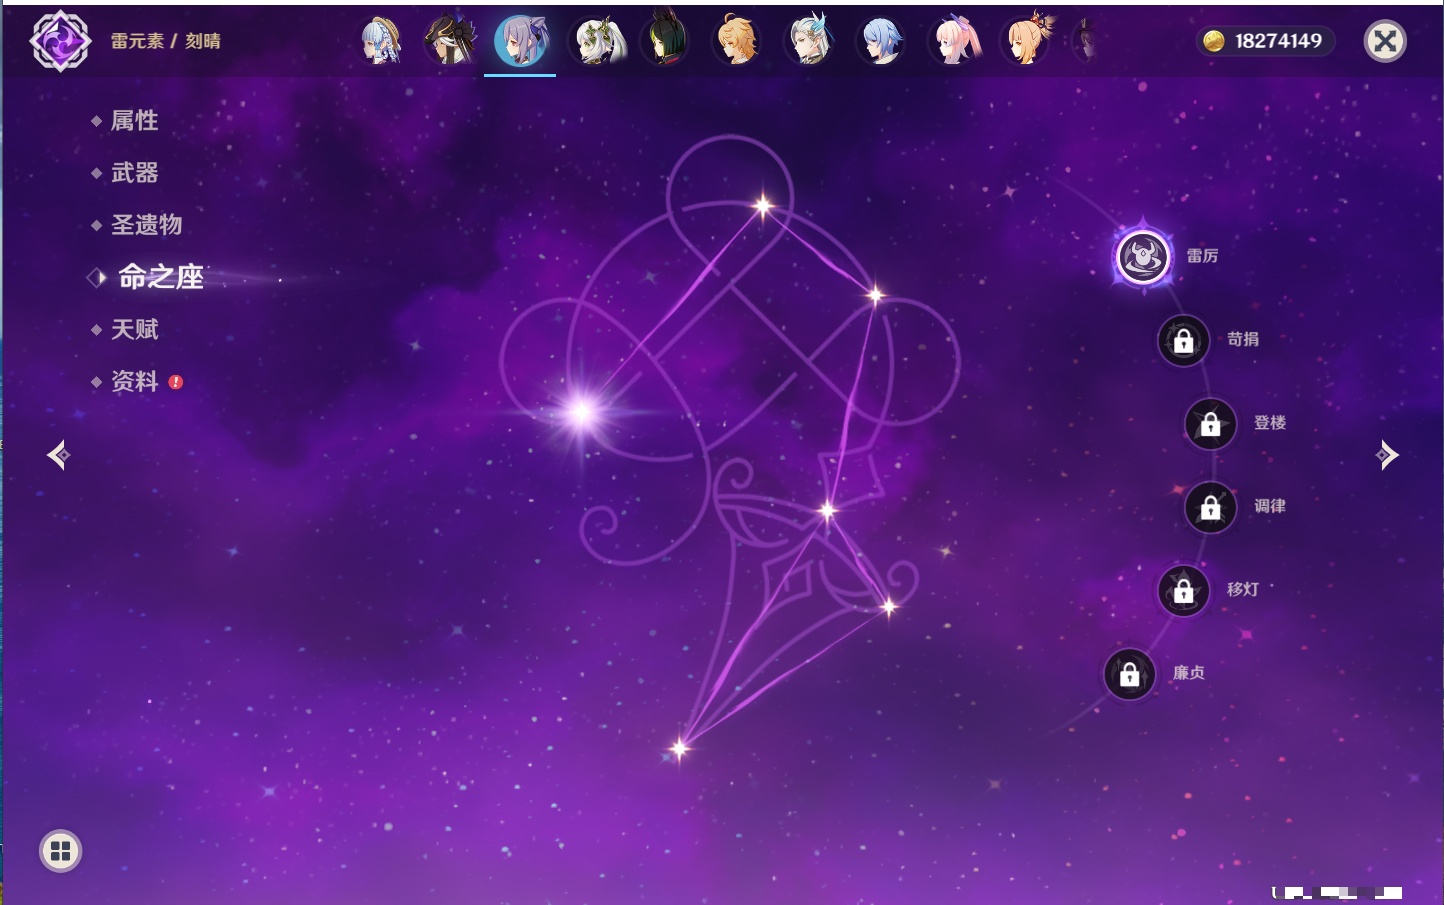This screenshot has width=1444, height=905.
Task: Click the 雷厉 constellation label
Action: coord(1202,256)
